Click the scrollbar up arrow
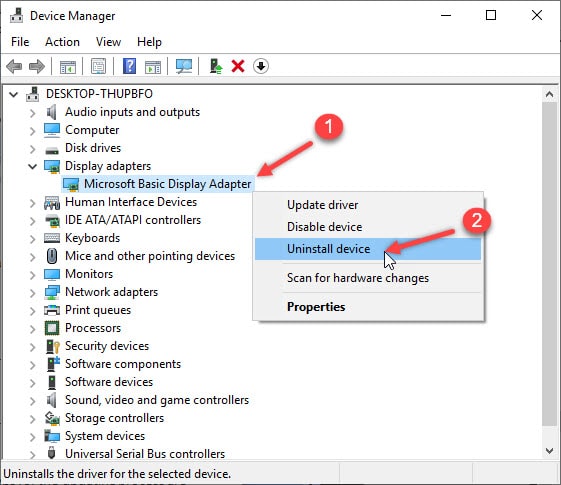The width and height of the screenshot is (561, 485). [550, 94]
